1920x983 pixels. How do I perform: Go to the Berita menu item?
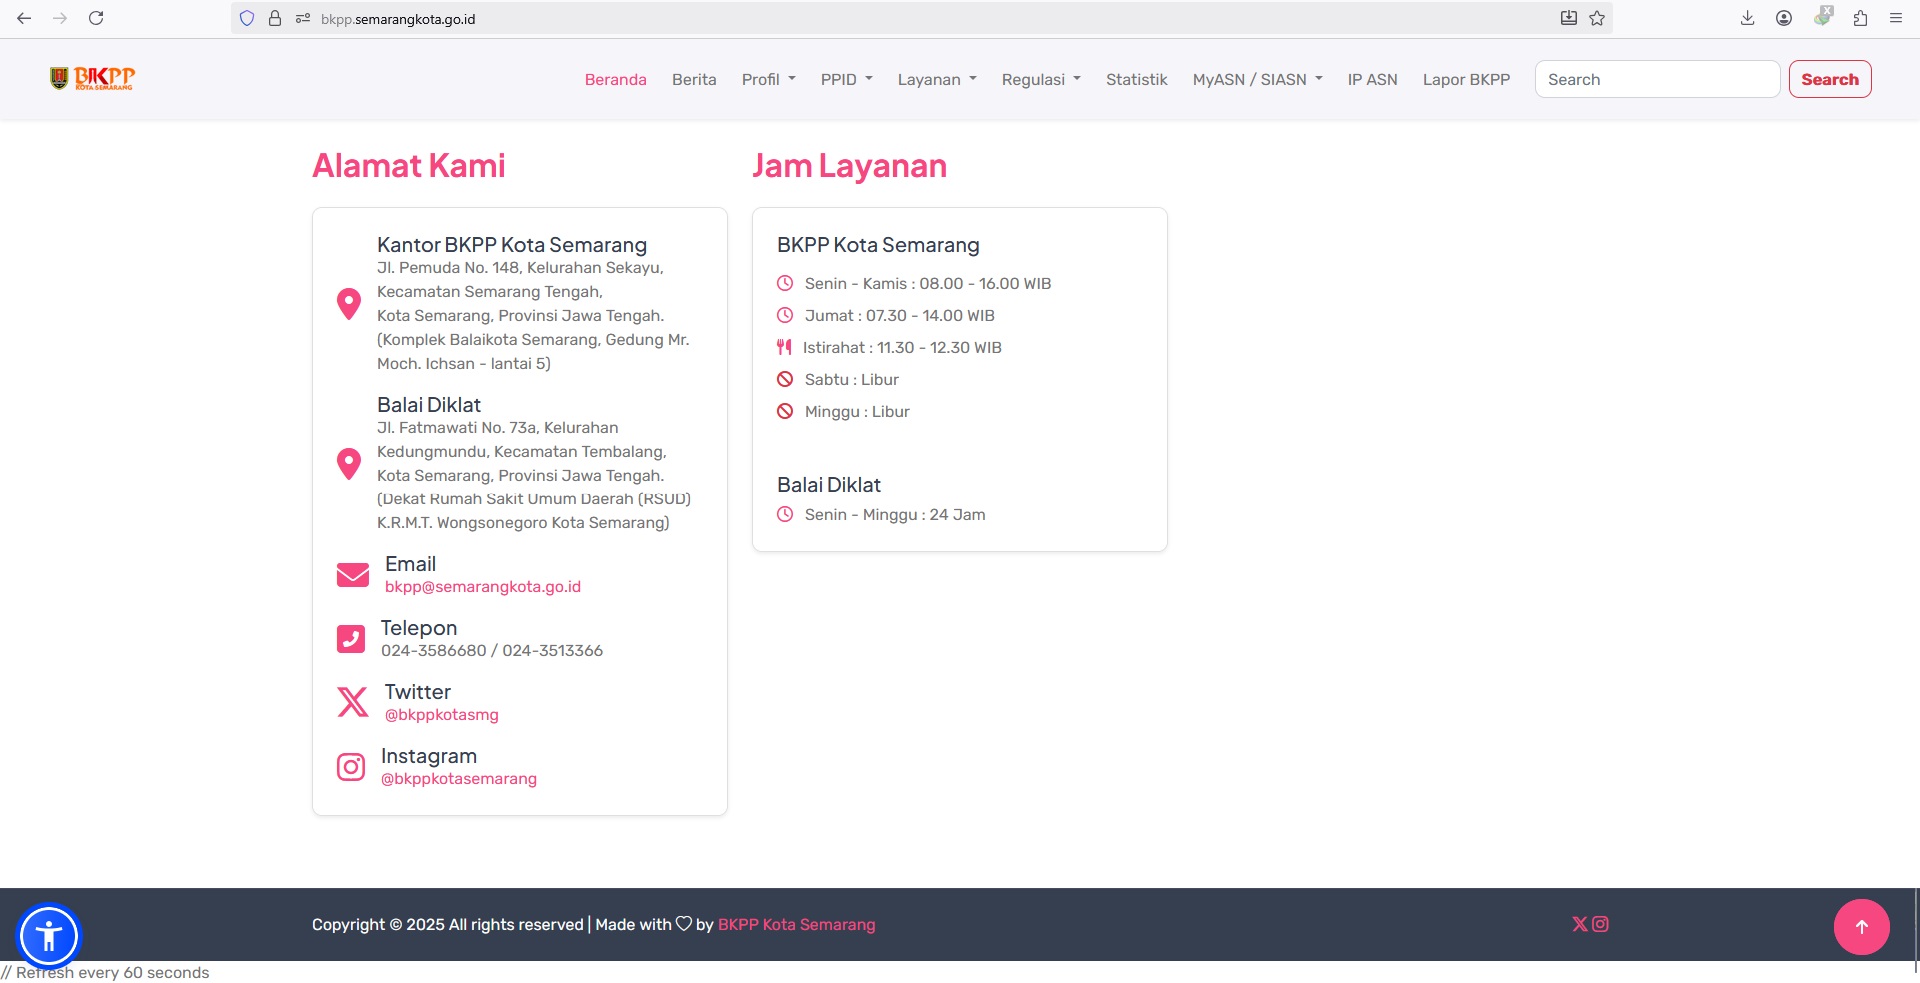(694, 80)
